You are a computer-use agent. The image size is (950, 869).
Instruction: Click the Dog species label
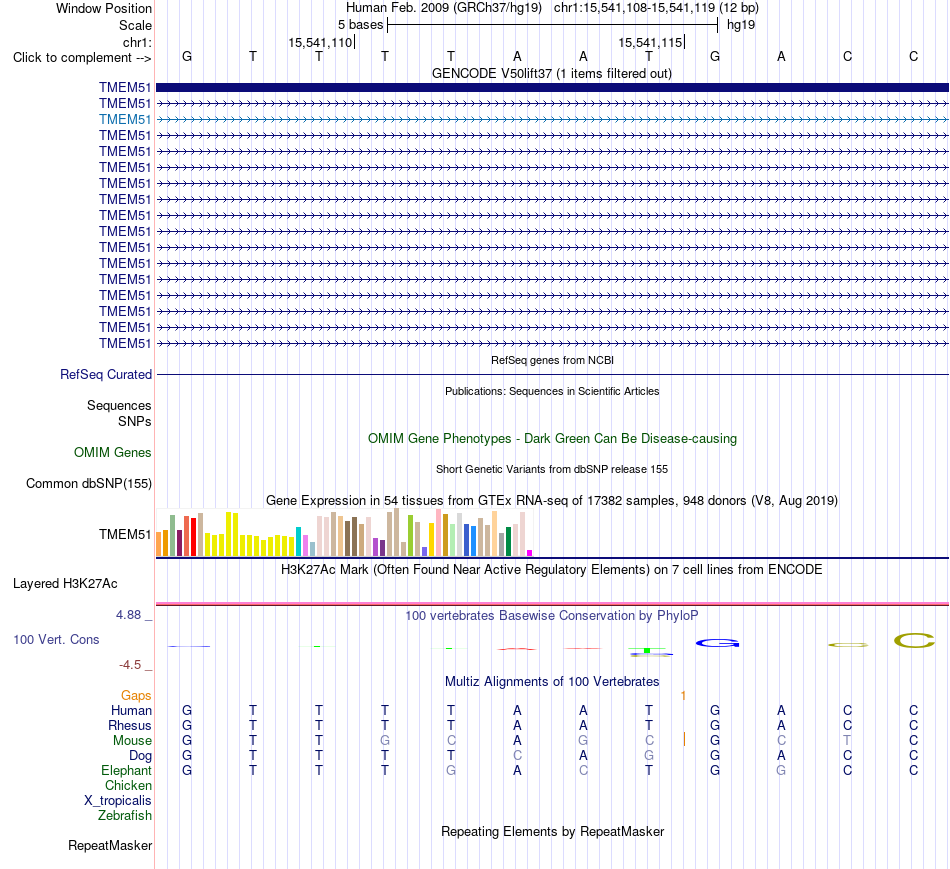click(x=140, y=756)
